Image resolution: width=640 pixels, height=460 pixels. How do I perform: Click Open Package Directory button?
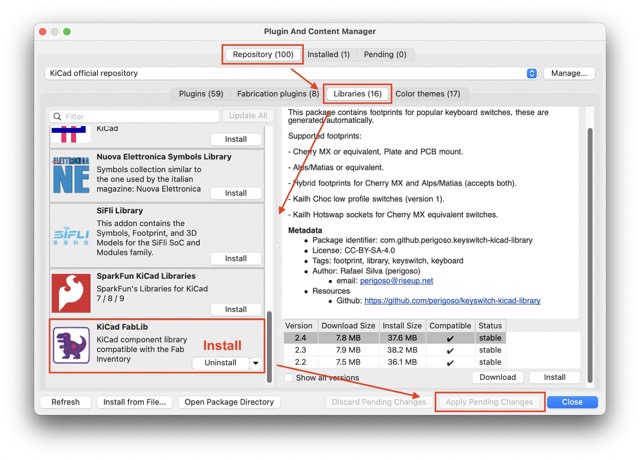pos(229,402)
